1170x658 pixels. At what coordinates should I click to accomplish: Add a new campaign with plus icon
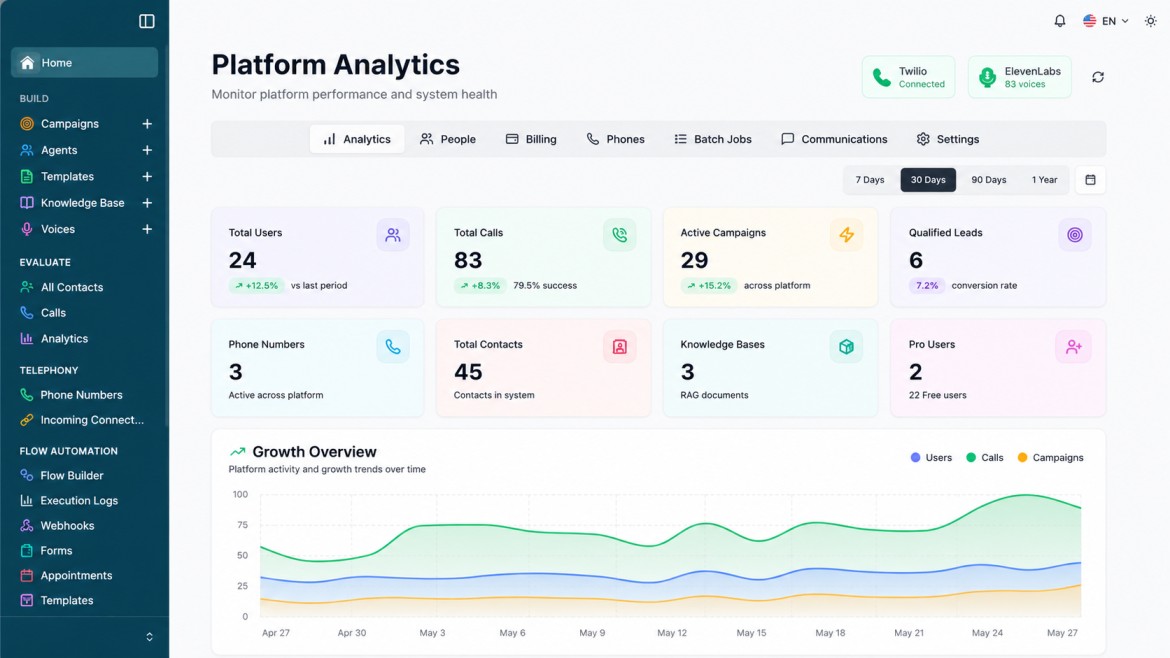coord(147,124)
